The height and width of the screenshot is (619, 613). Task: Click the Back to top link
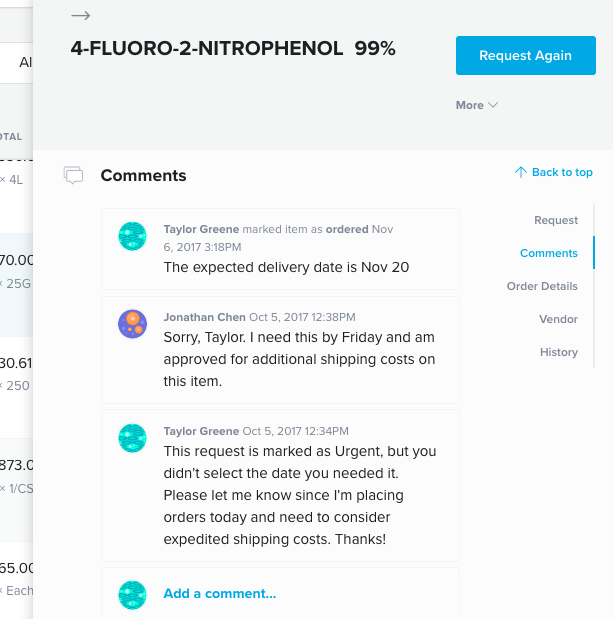click(x=554, y=172)
